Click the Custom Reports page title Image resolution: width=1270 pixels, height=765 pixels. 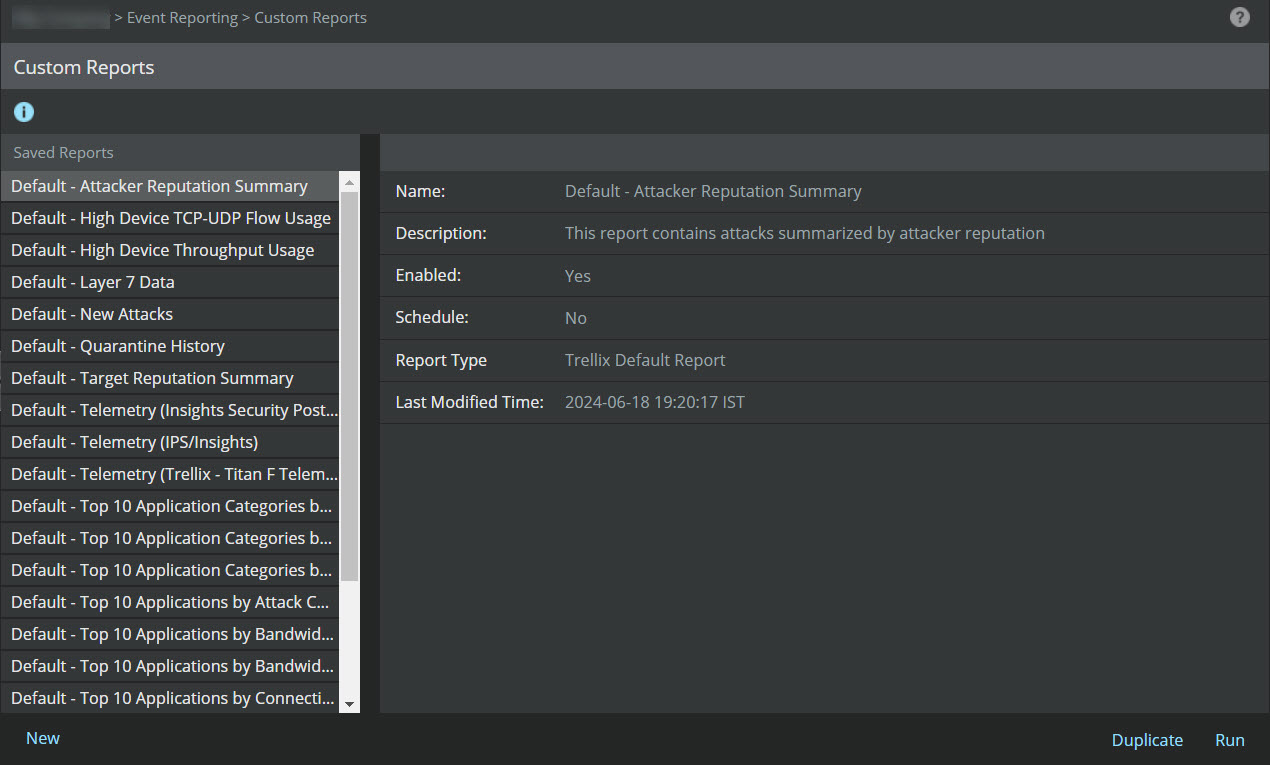84,68
